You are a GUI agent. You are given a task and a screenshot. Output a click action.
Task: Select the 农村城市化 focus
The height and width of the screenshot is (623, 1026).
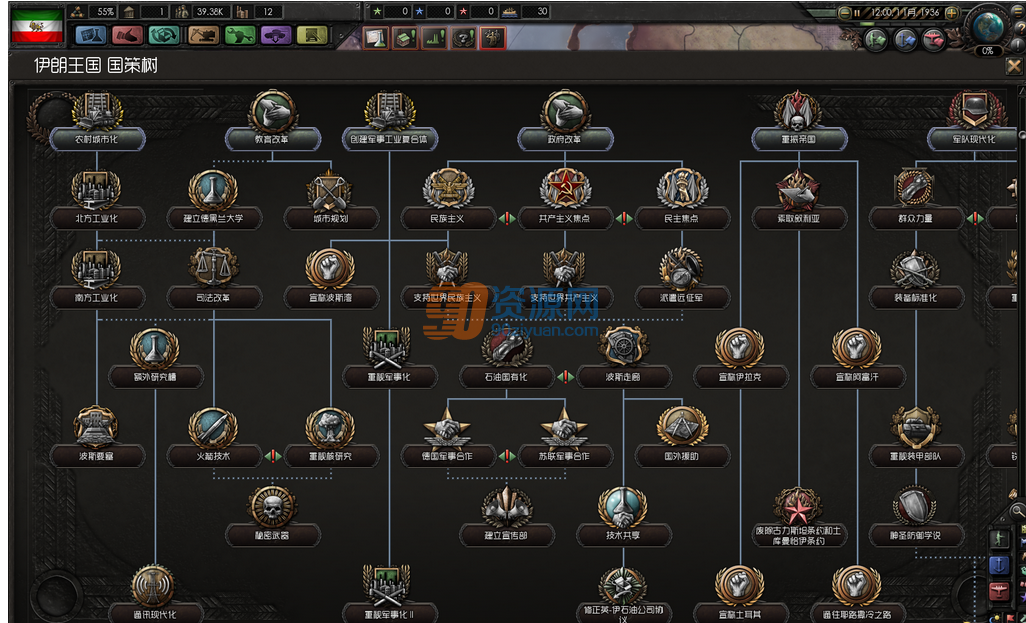[x=97, y=121]
